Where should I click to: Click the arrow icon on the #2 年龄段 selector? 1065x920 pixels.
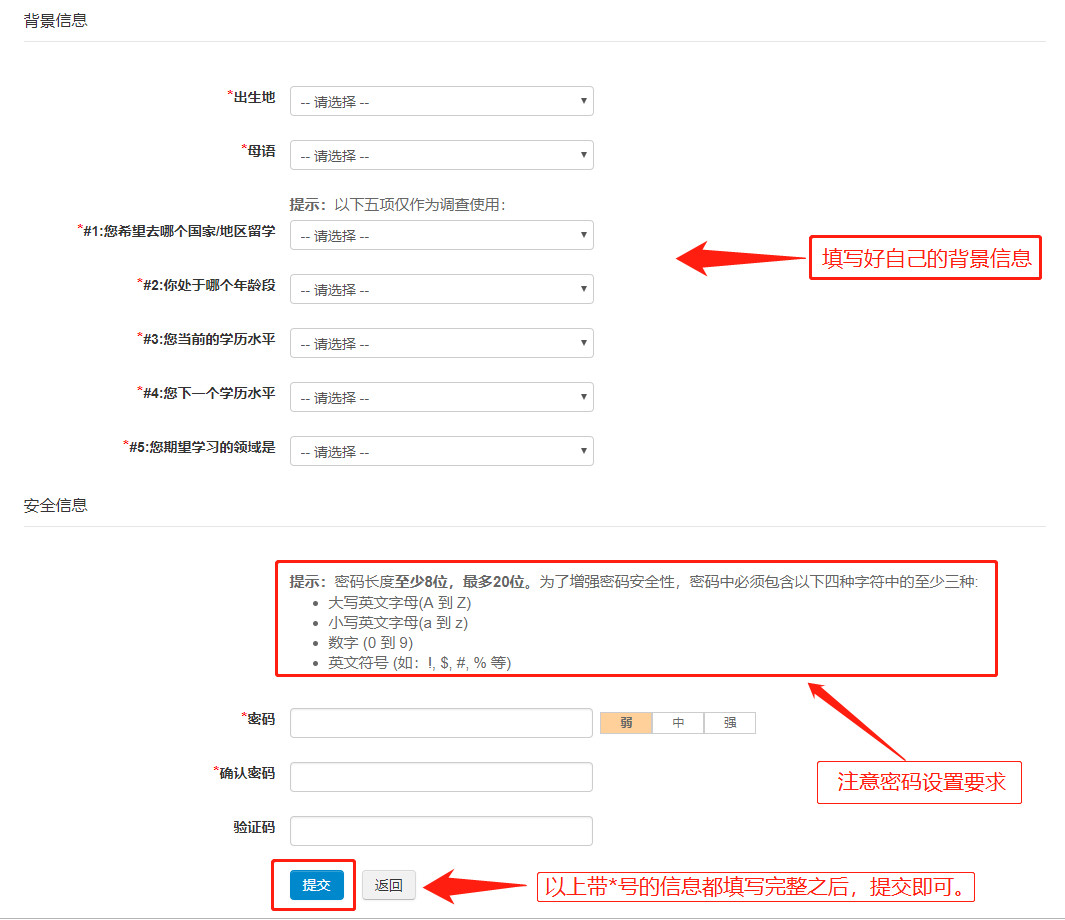pos(581,289)
